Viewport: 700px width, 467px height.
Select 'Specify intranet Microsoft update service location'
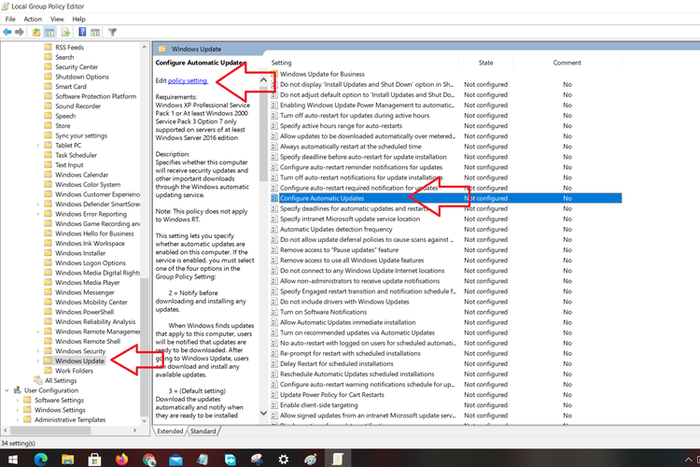pos(350,219)
